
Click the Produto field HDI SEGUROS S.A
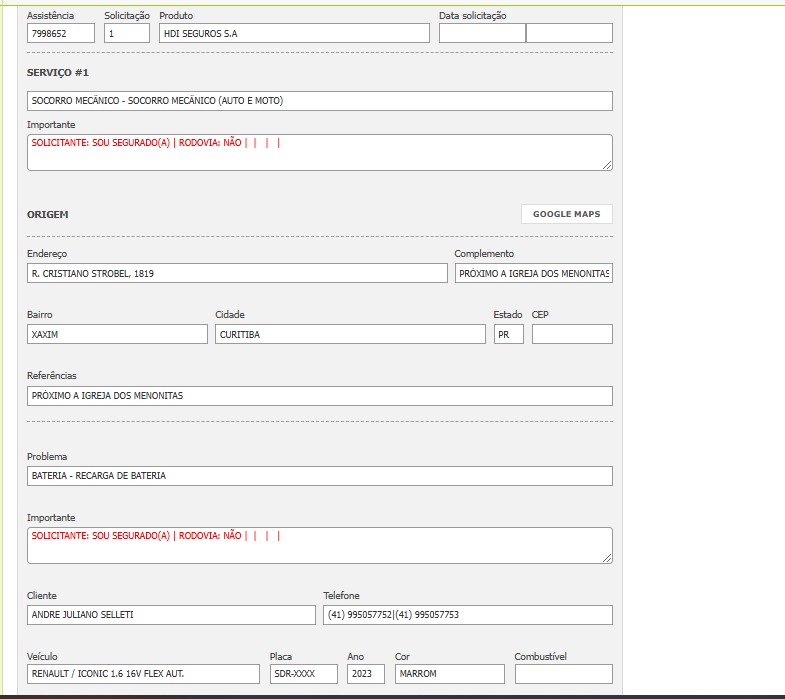[294, 33]
